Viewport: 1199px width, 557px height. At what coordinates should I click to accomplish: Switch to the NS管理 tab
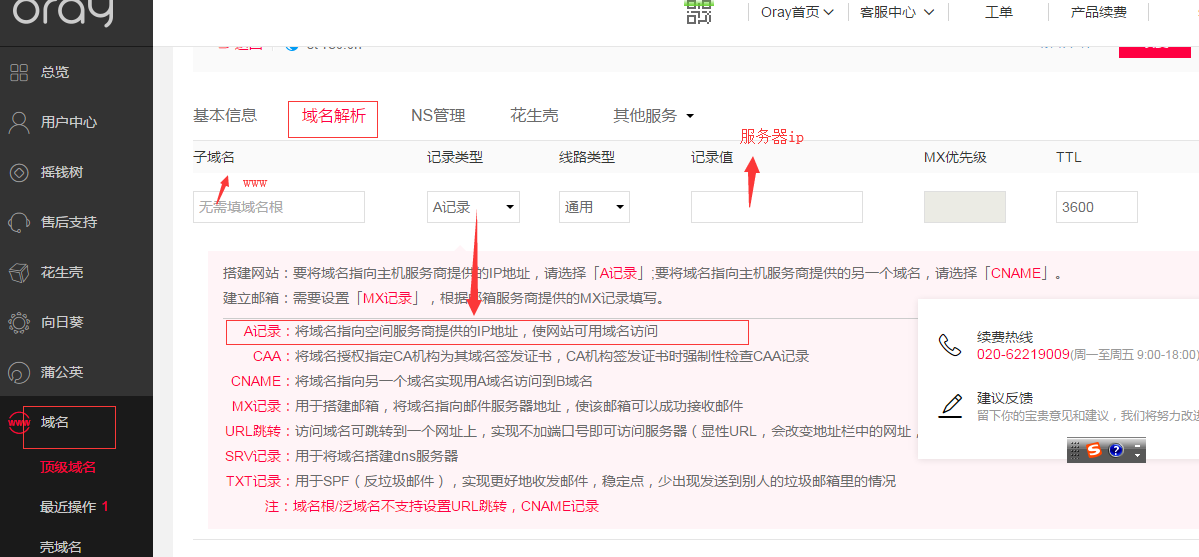[x=438, y=116]
